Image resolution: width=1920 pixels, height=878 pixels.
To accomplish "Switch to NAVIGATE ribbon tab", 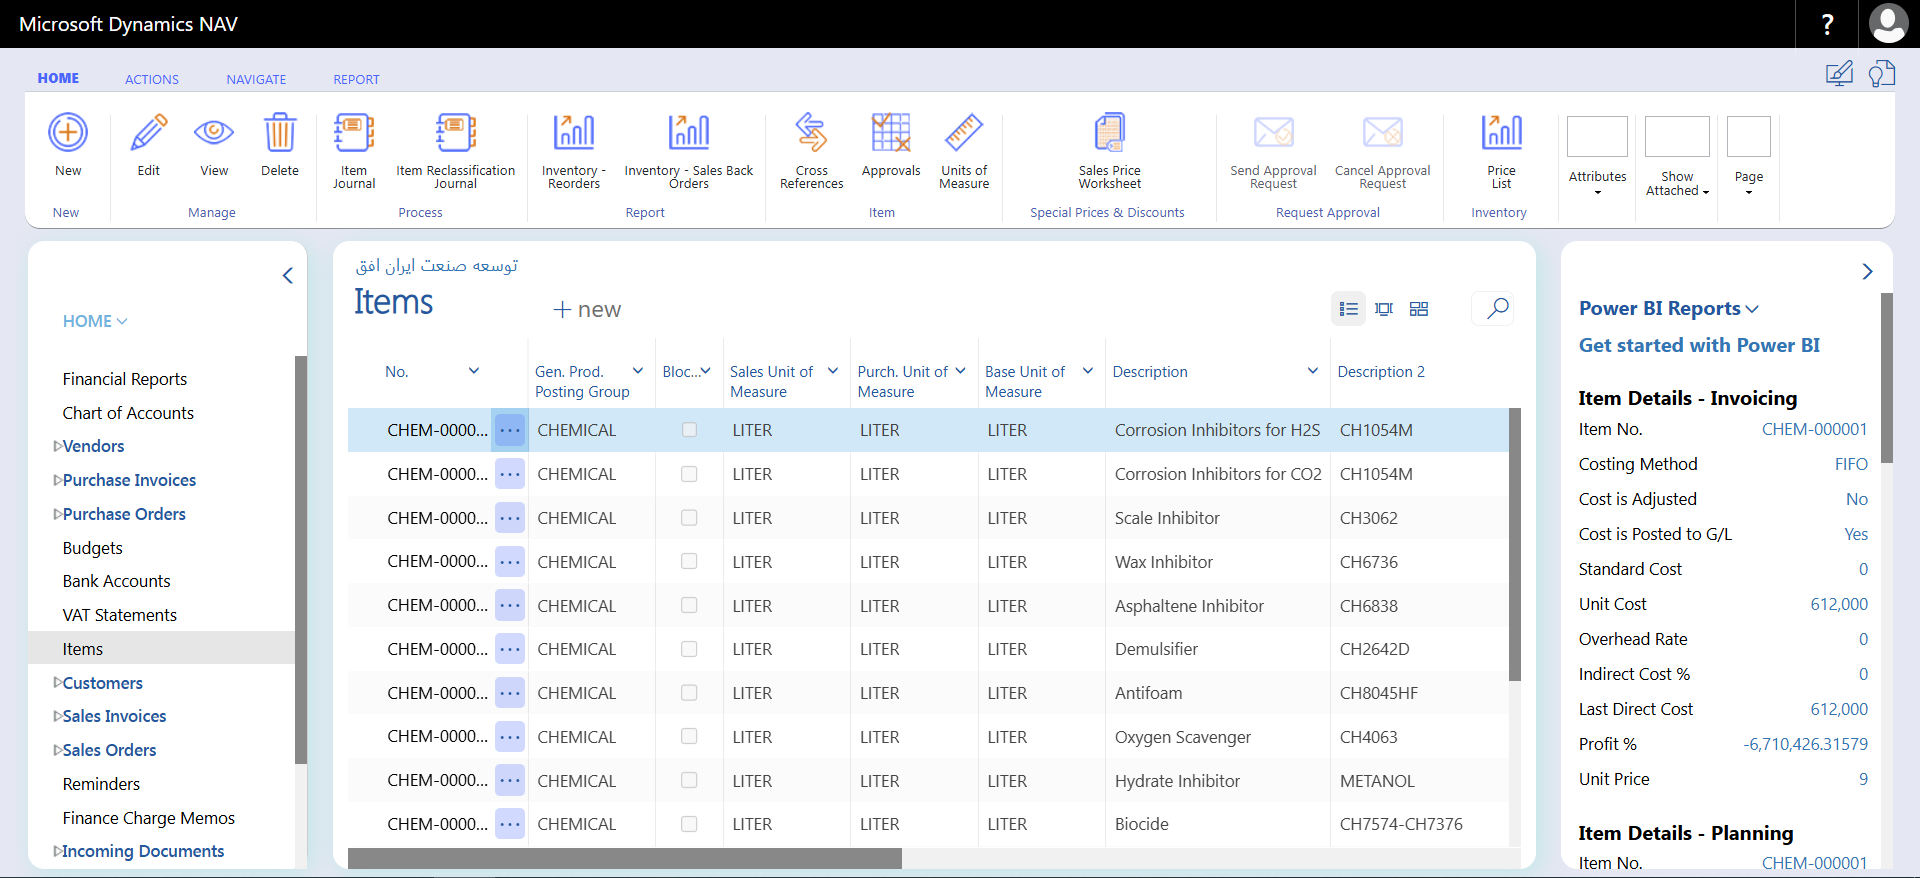I will click(256, 79).
